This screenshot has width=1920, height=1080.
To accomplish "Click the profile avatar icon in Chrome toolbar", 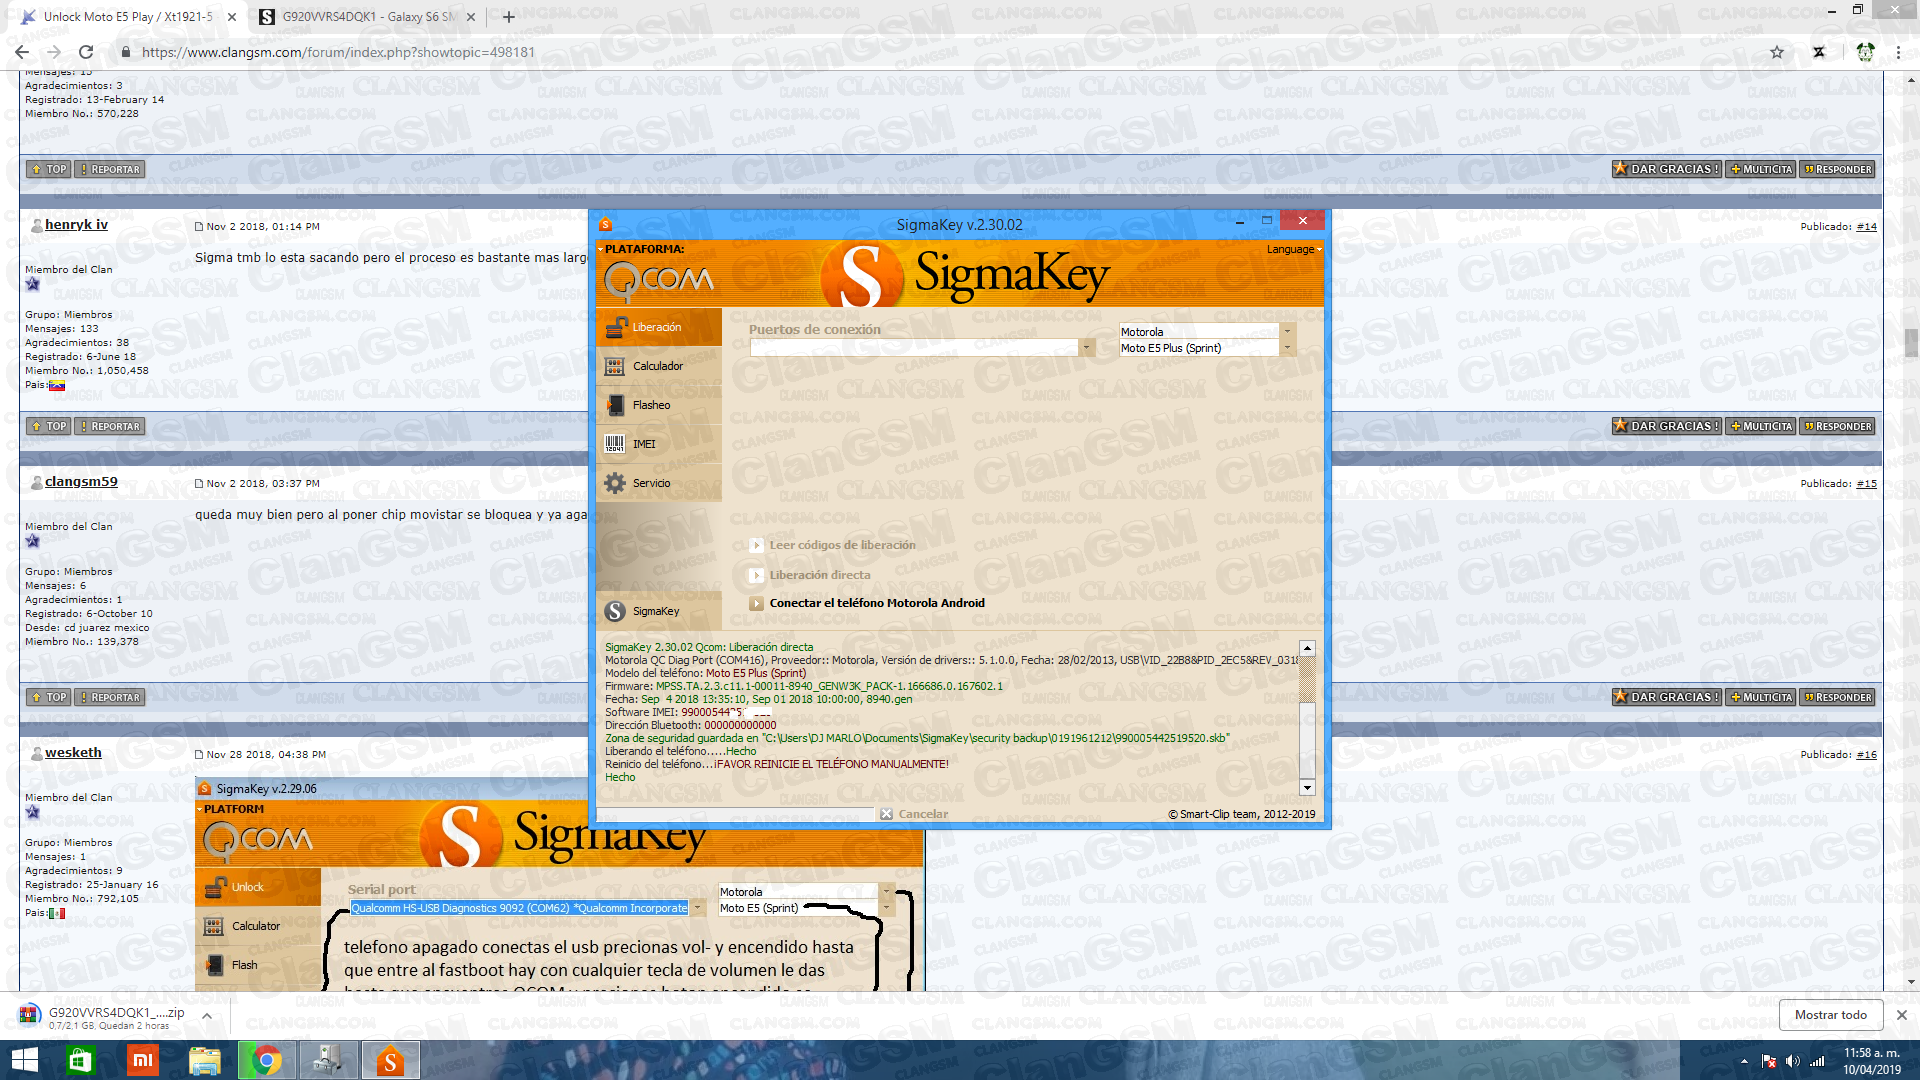I will click(x=1865, y=52).
